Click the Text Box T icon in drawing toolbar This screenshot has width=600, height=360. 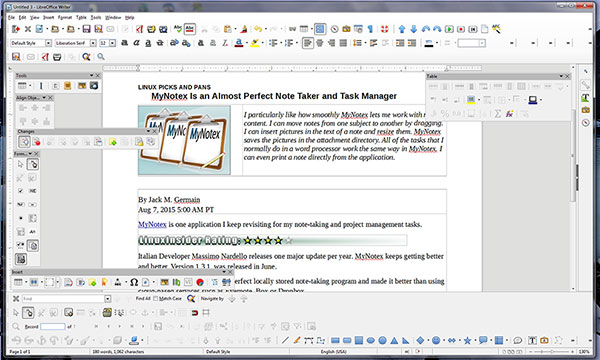click(x=532, y=340)
